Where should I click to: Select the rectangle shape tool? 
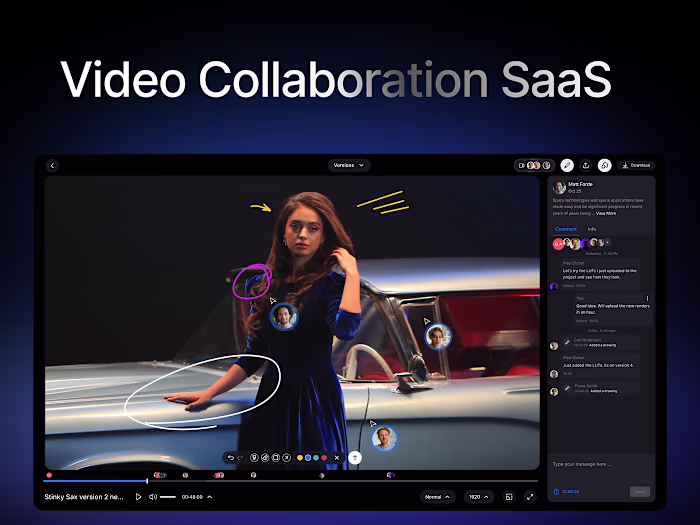pyautogui.click(x=275, y=458)
